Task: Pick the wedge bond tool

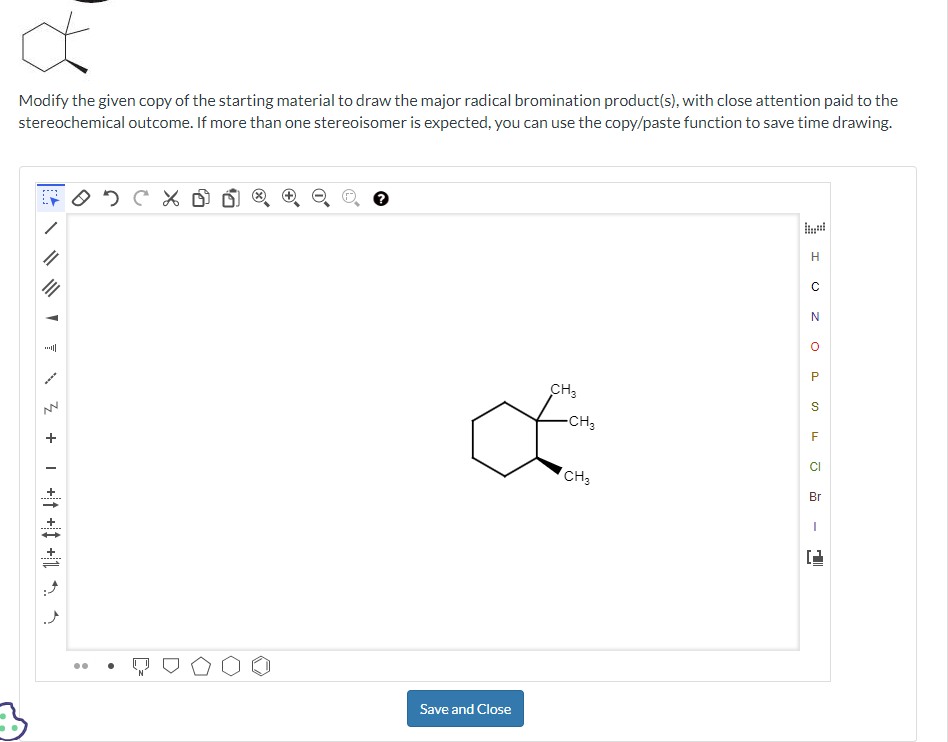Action: (51, 318)
